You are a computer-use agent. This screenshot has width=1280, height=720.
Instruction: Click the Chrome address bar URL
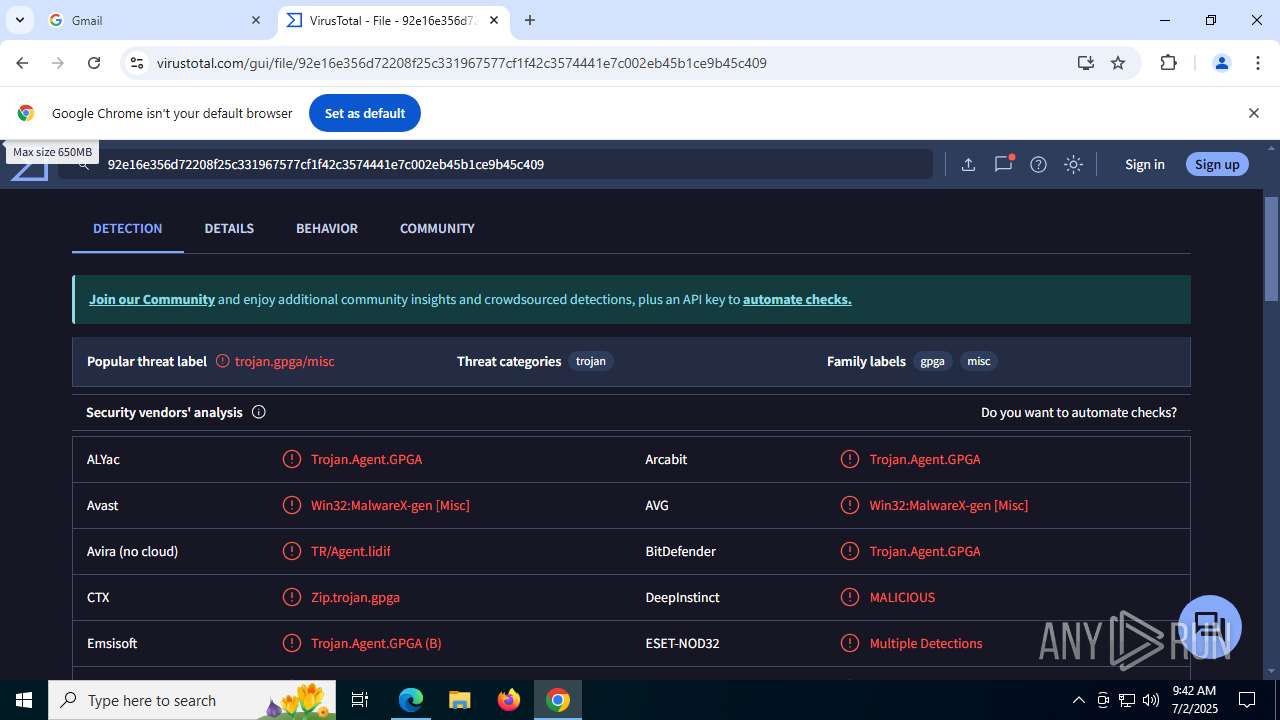tap(461, 63)
